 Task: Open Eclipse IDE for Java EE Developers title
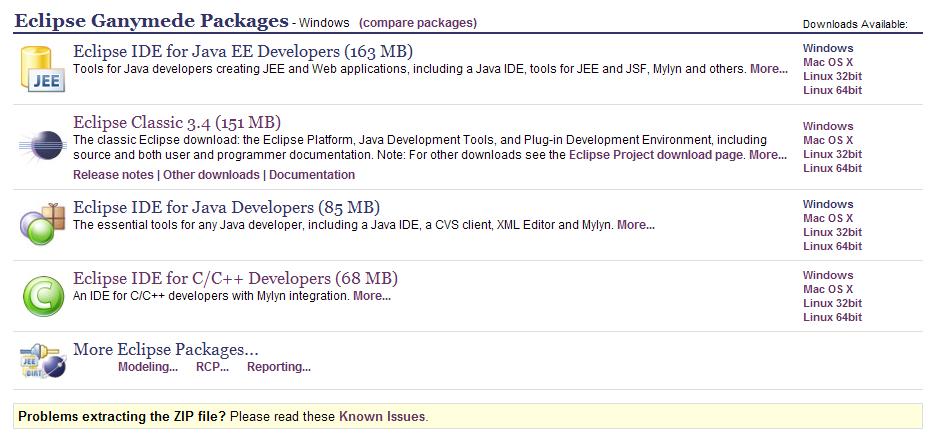click(x=243, y=51)
